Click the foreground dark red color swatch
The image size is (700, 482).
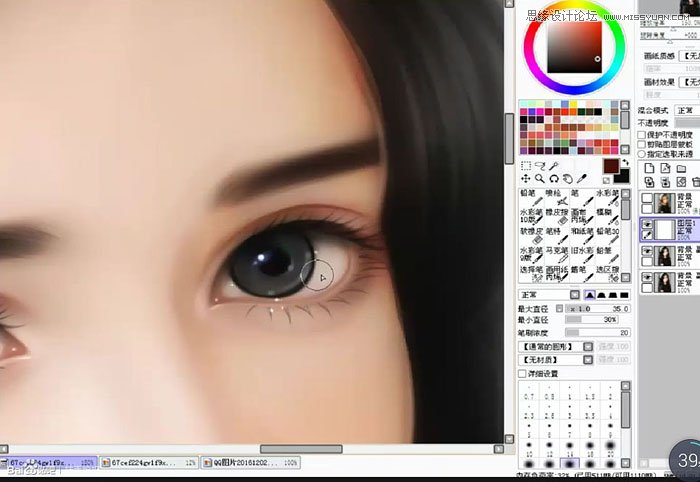coord(611,166)
